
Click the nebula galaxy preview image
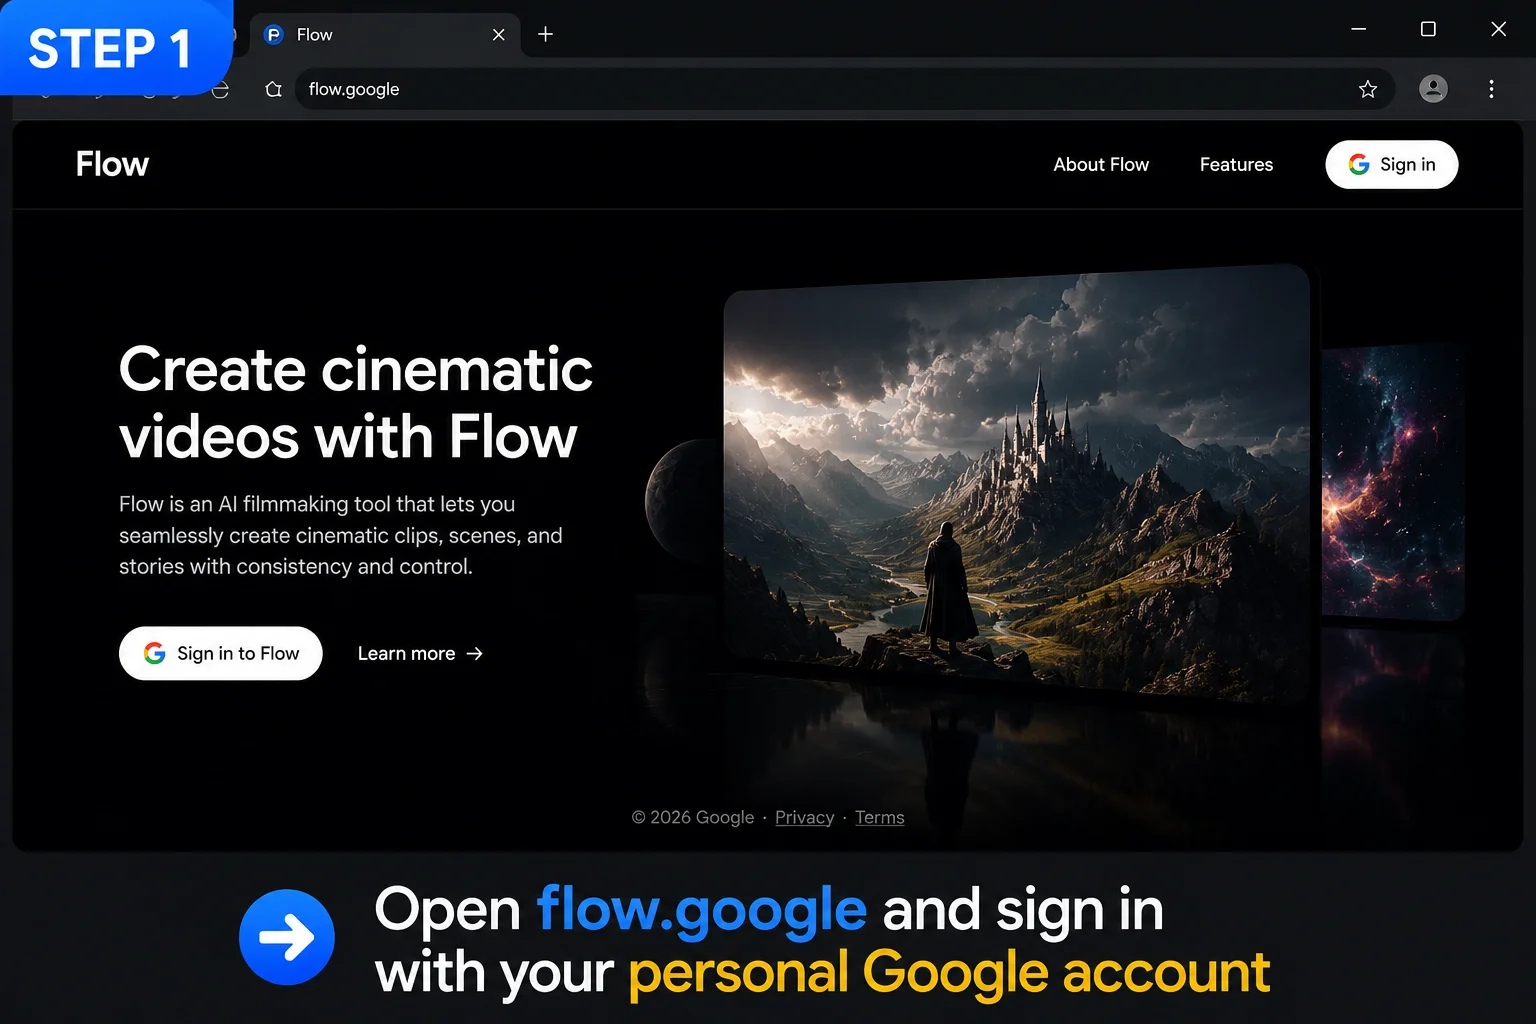coord(1393,481)
